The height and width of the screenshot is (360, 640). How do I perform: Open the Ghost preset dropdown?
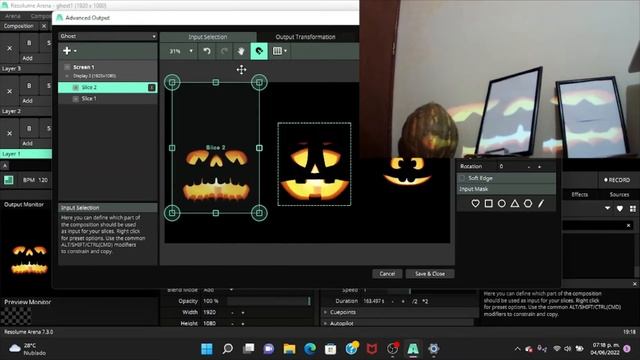[108, 36]
